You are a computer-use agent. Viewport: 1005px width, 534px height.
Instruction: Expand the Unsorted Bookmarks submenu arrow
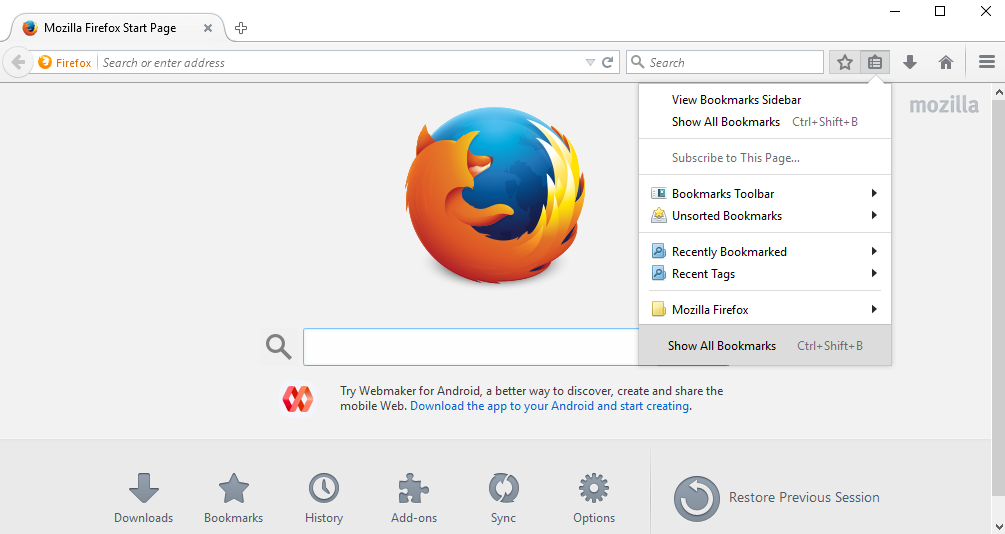tap(874, 215)
